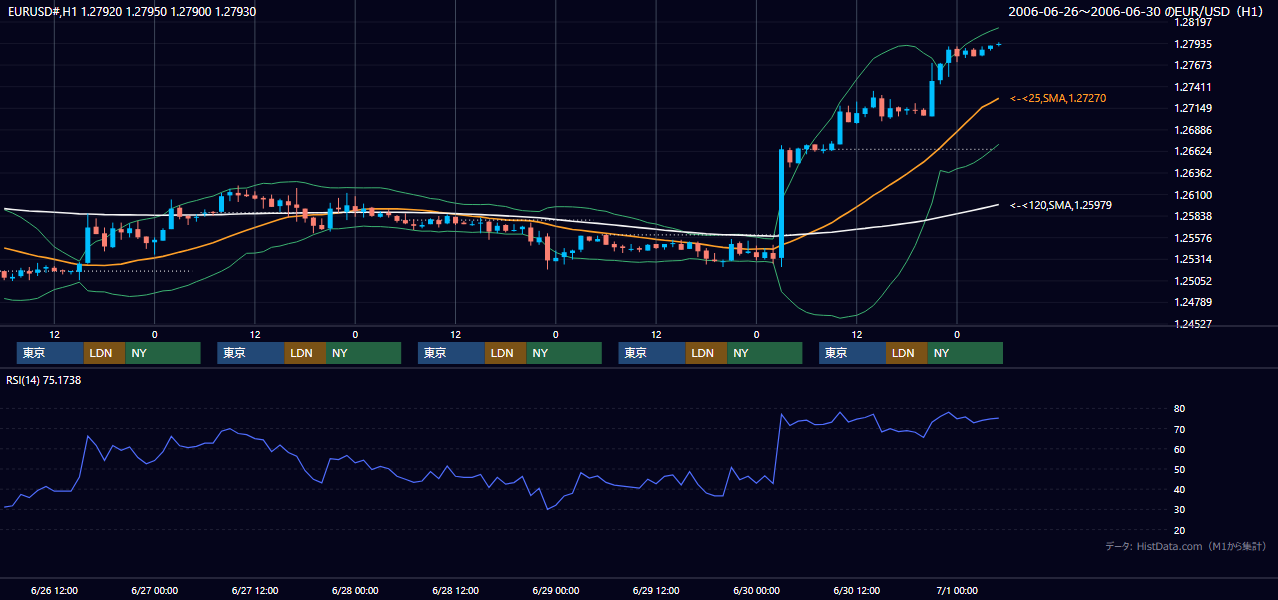The image size is (1278, 600).
Task: Select RSI scale value 50
Action: (x=1180, y=469)
